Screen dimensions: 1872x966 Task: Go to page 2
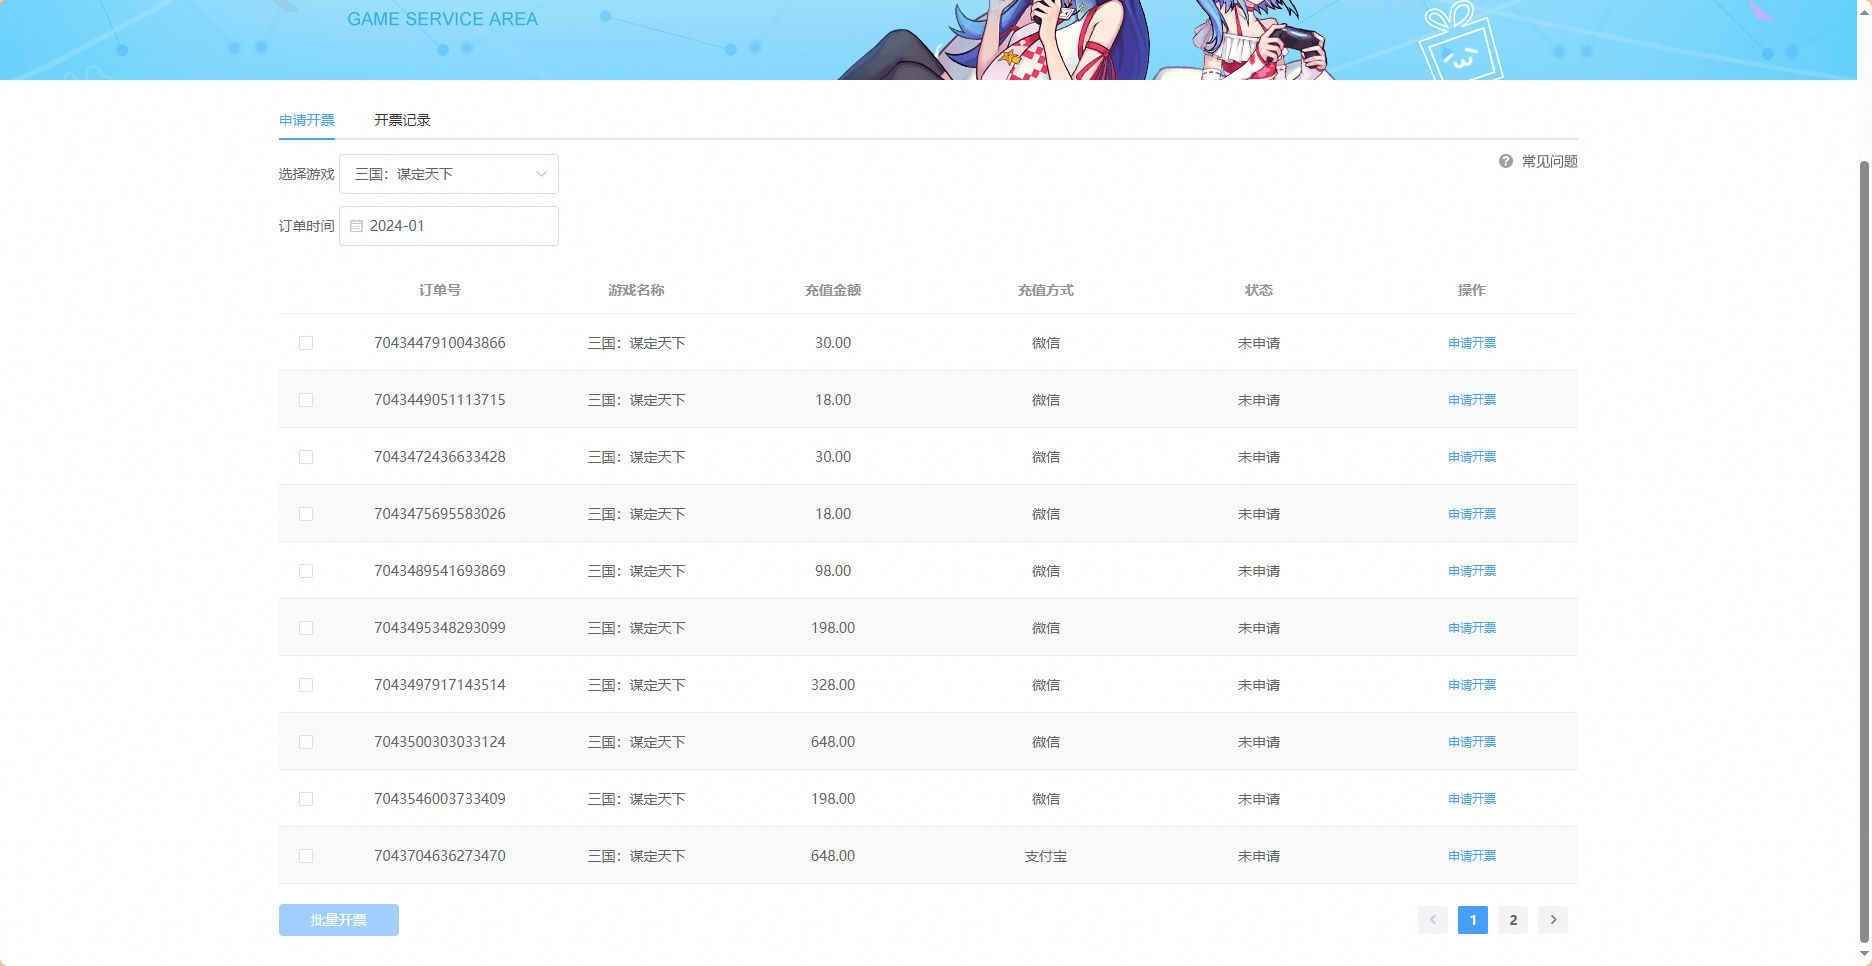tap(1513, 920)
